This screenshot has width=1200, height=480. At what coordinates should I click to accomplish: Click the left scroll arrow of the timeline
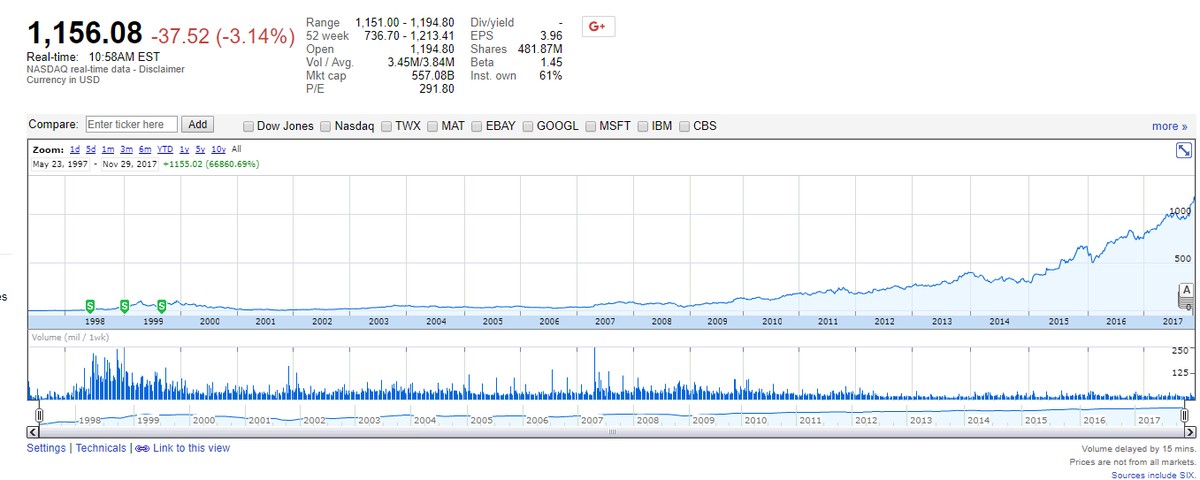(x=31, y=432)
